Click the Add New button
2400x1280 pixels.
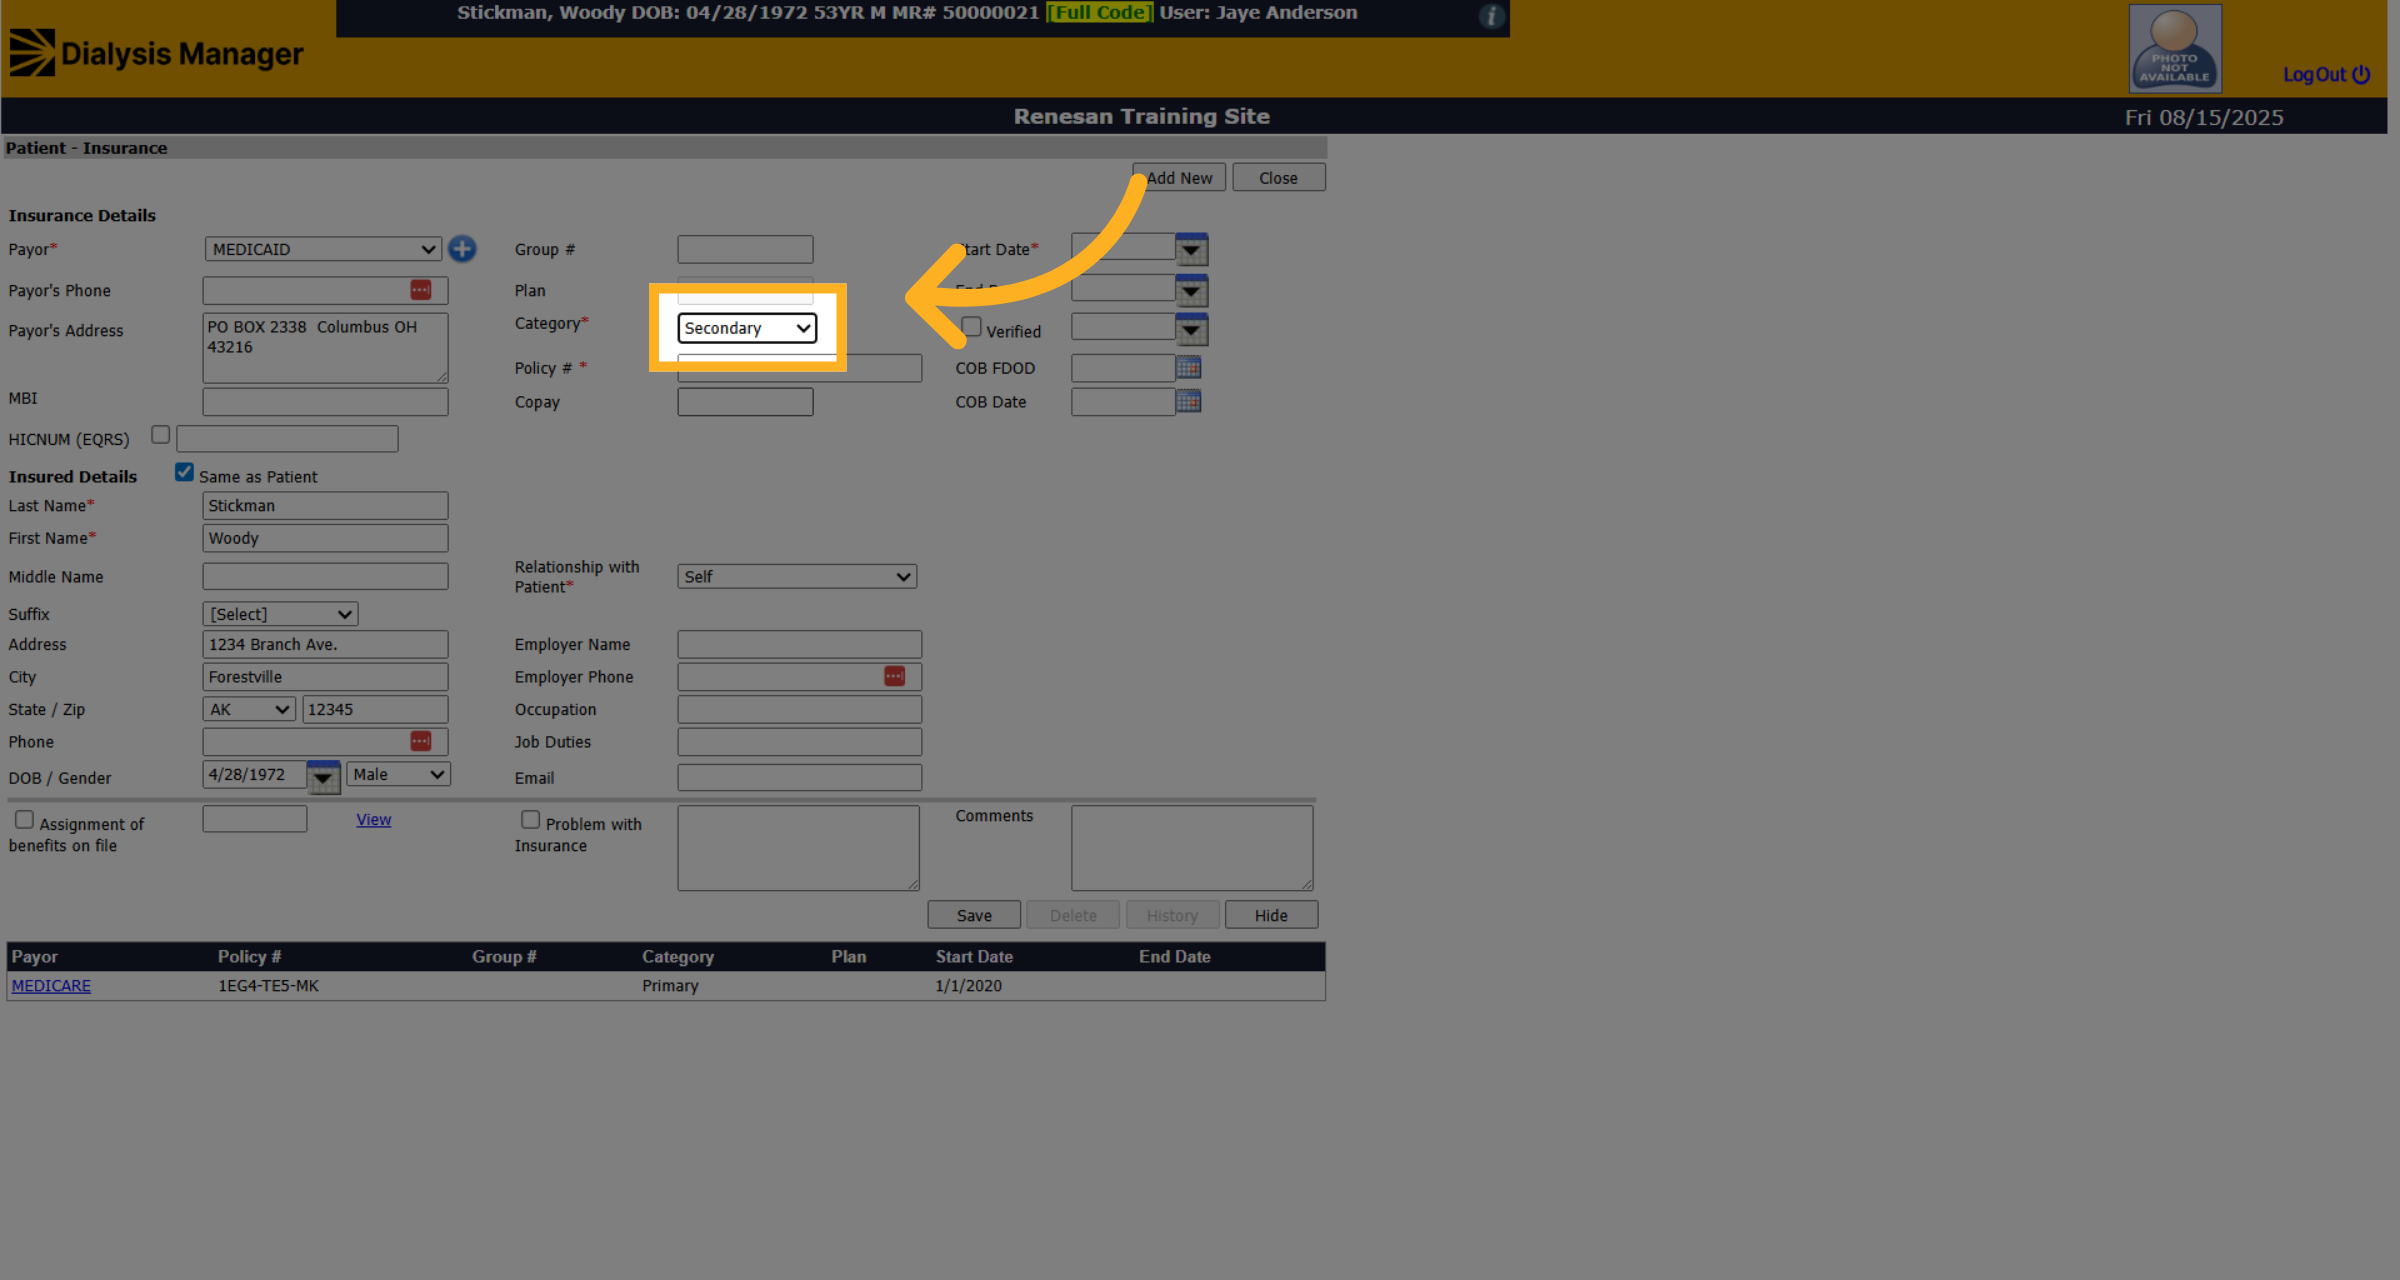pyautogui.click(x=1179, y=178)
